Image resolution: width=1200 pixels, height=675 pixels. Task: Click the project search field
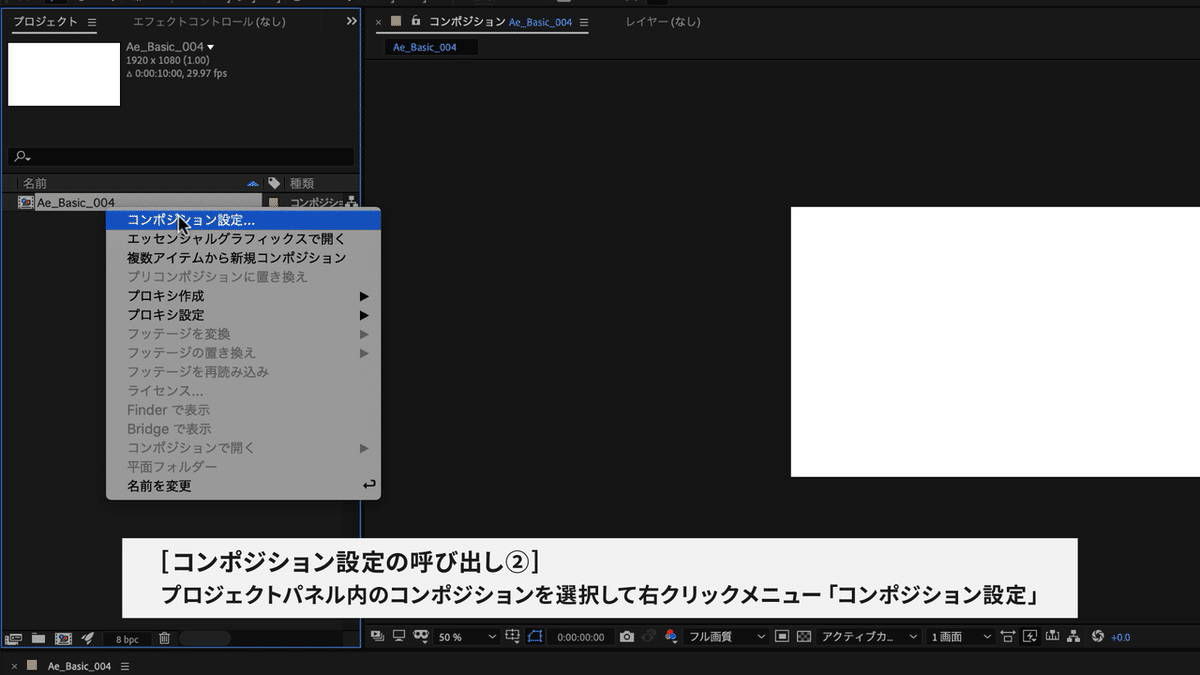pyautogui.click(x=181, y=157)
